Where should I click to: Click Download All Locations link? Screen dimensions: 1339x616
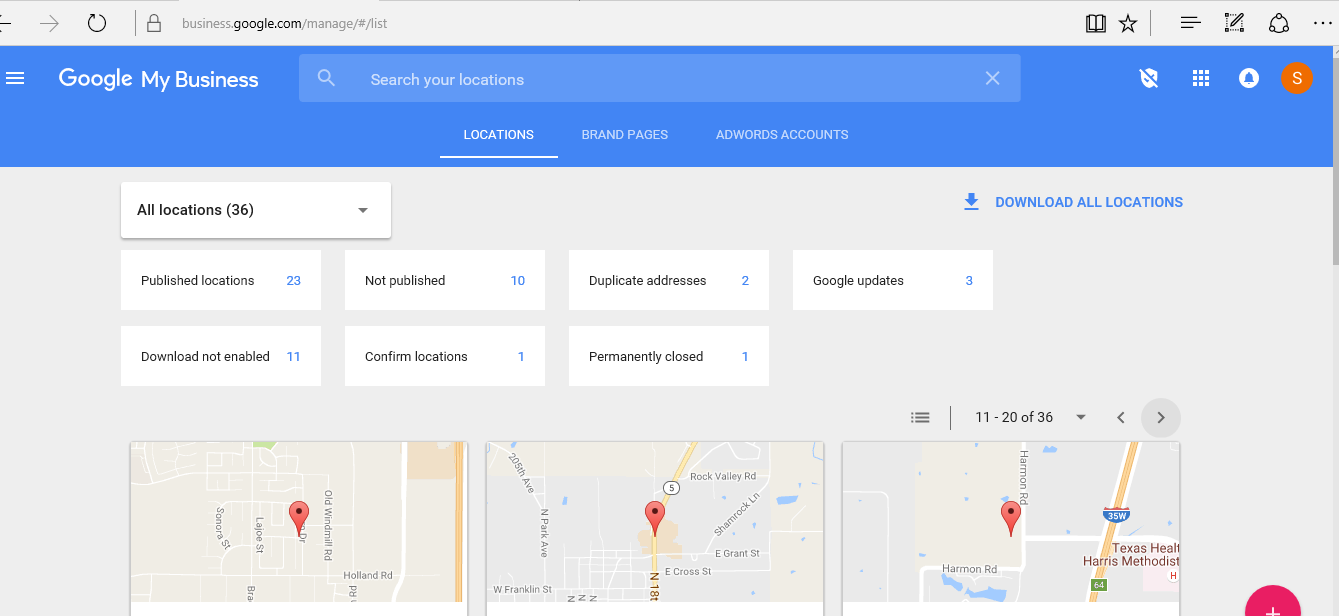1089,202
